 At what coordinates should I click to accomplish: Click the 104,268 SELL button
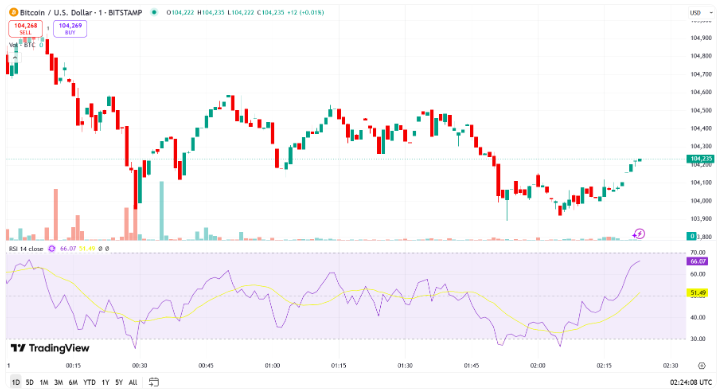[x=25, y=29]
